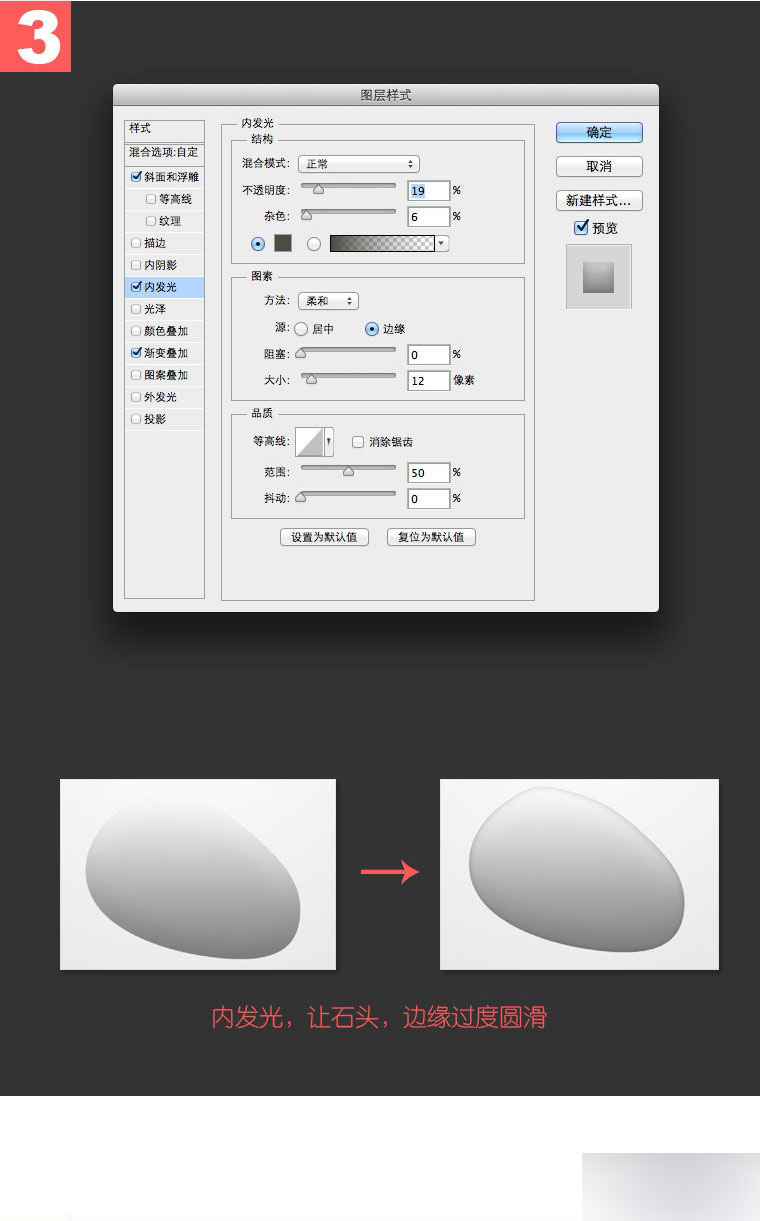Image resolution: width=760 pixels, height=1221 pixels.
Task: Click the 抖动 jitter slider handle
Action: point(300,496)
